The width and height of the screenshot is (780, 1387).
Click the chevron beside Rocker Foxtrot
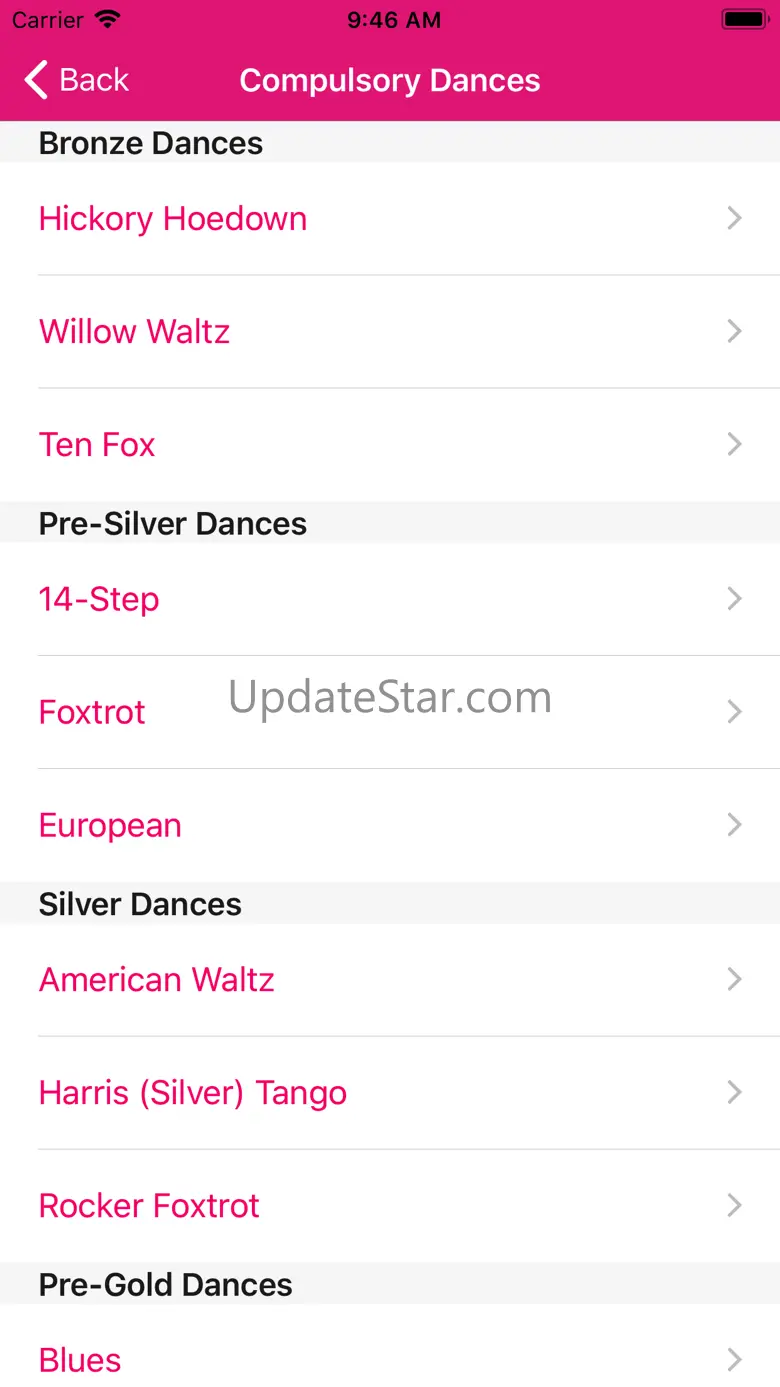735,1205
